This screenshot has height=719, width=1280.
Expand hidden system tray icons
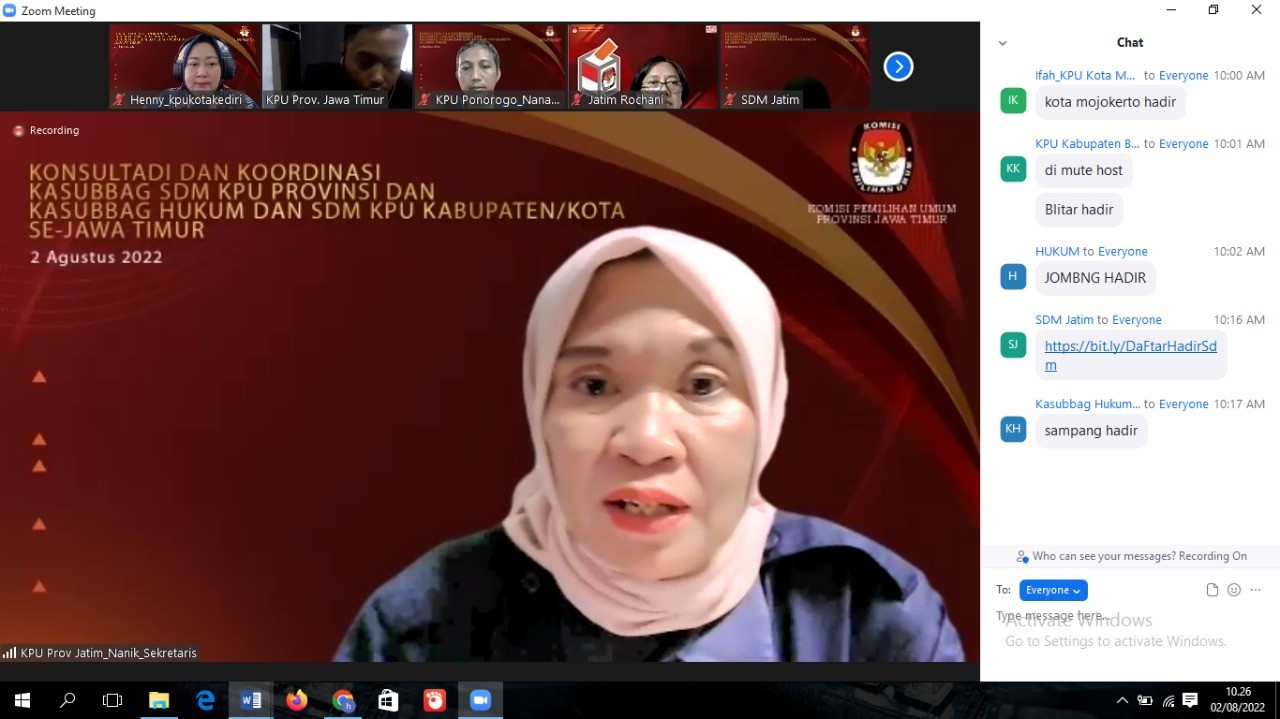1122,701
